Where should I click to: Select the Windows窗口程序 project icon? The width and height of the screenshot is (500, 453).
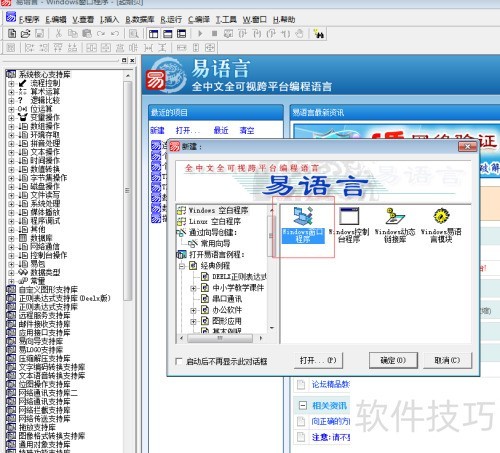click(303, 224)
